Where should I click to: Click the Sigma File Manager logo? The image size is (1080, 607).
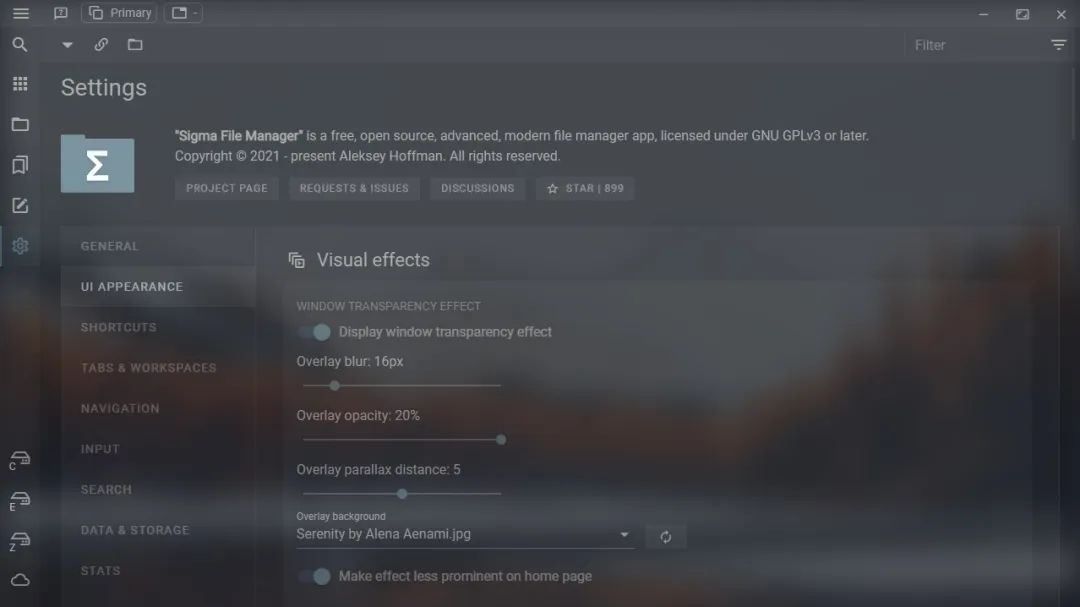click(97, 163)
